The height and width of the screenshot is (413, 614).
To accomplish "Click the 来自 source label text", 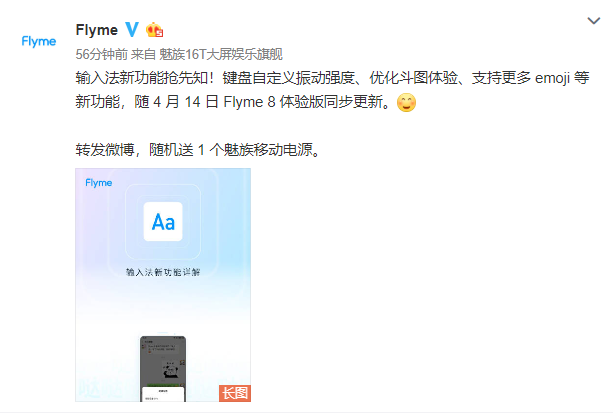I will click(x=143, y=54).
